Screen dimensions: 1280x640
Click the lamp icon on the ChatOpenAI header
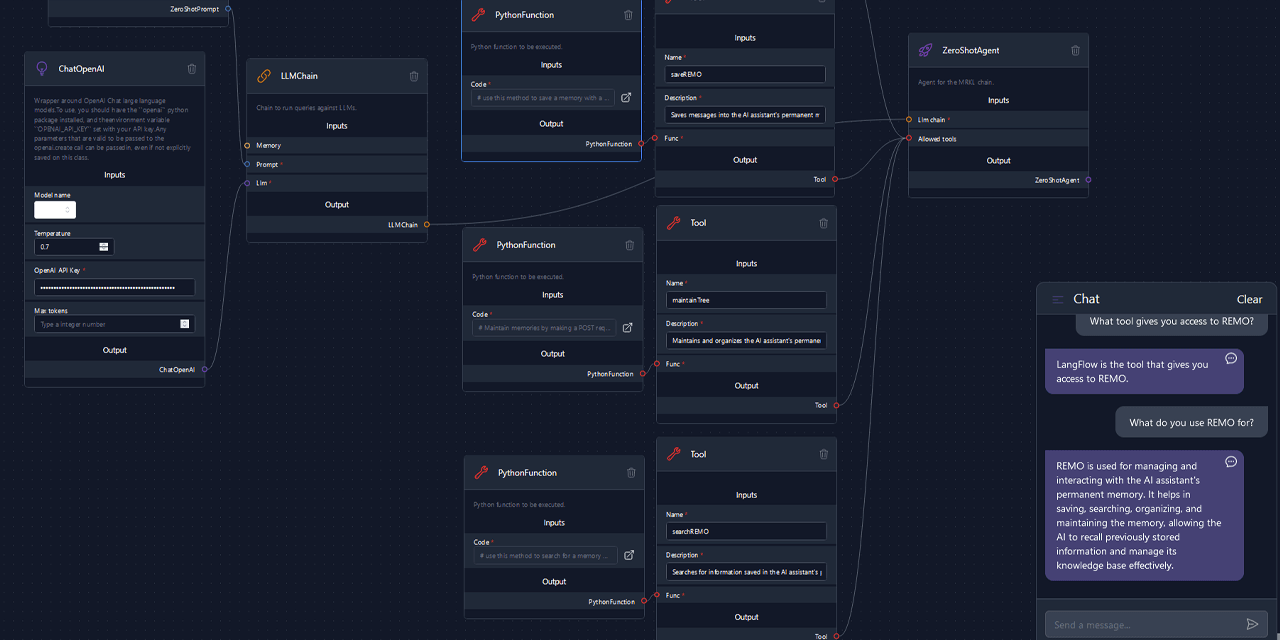(x=40, y=68)
